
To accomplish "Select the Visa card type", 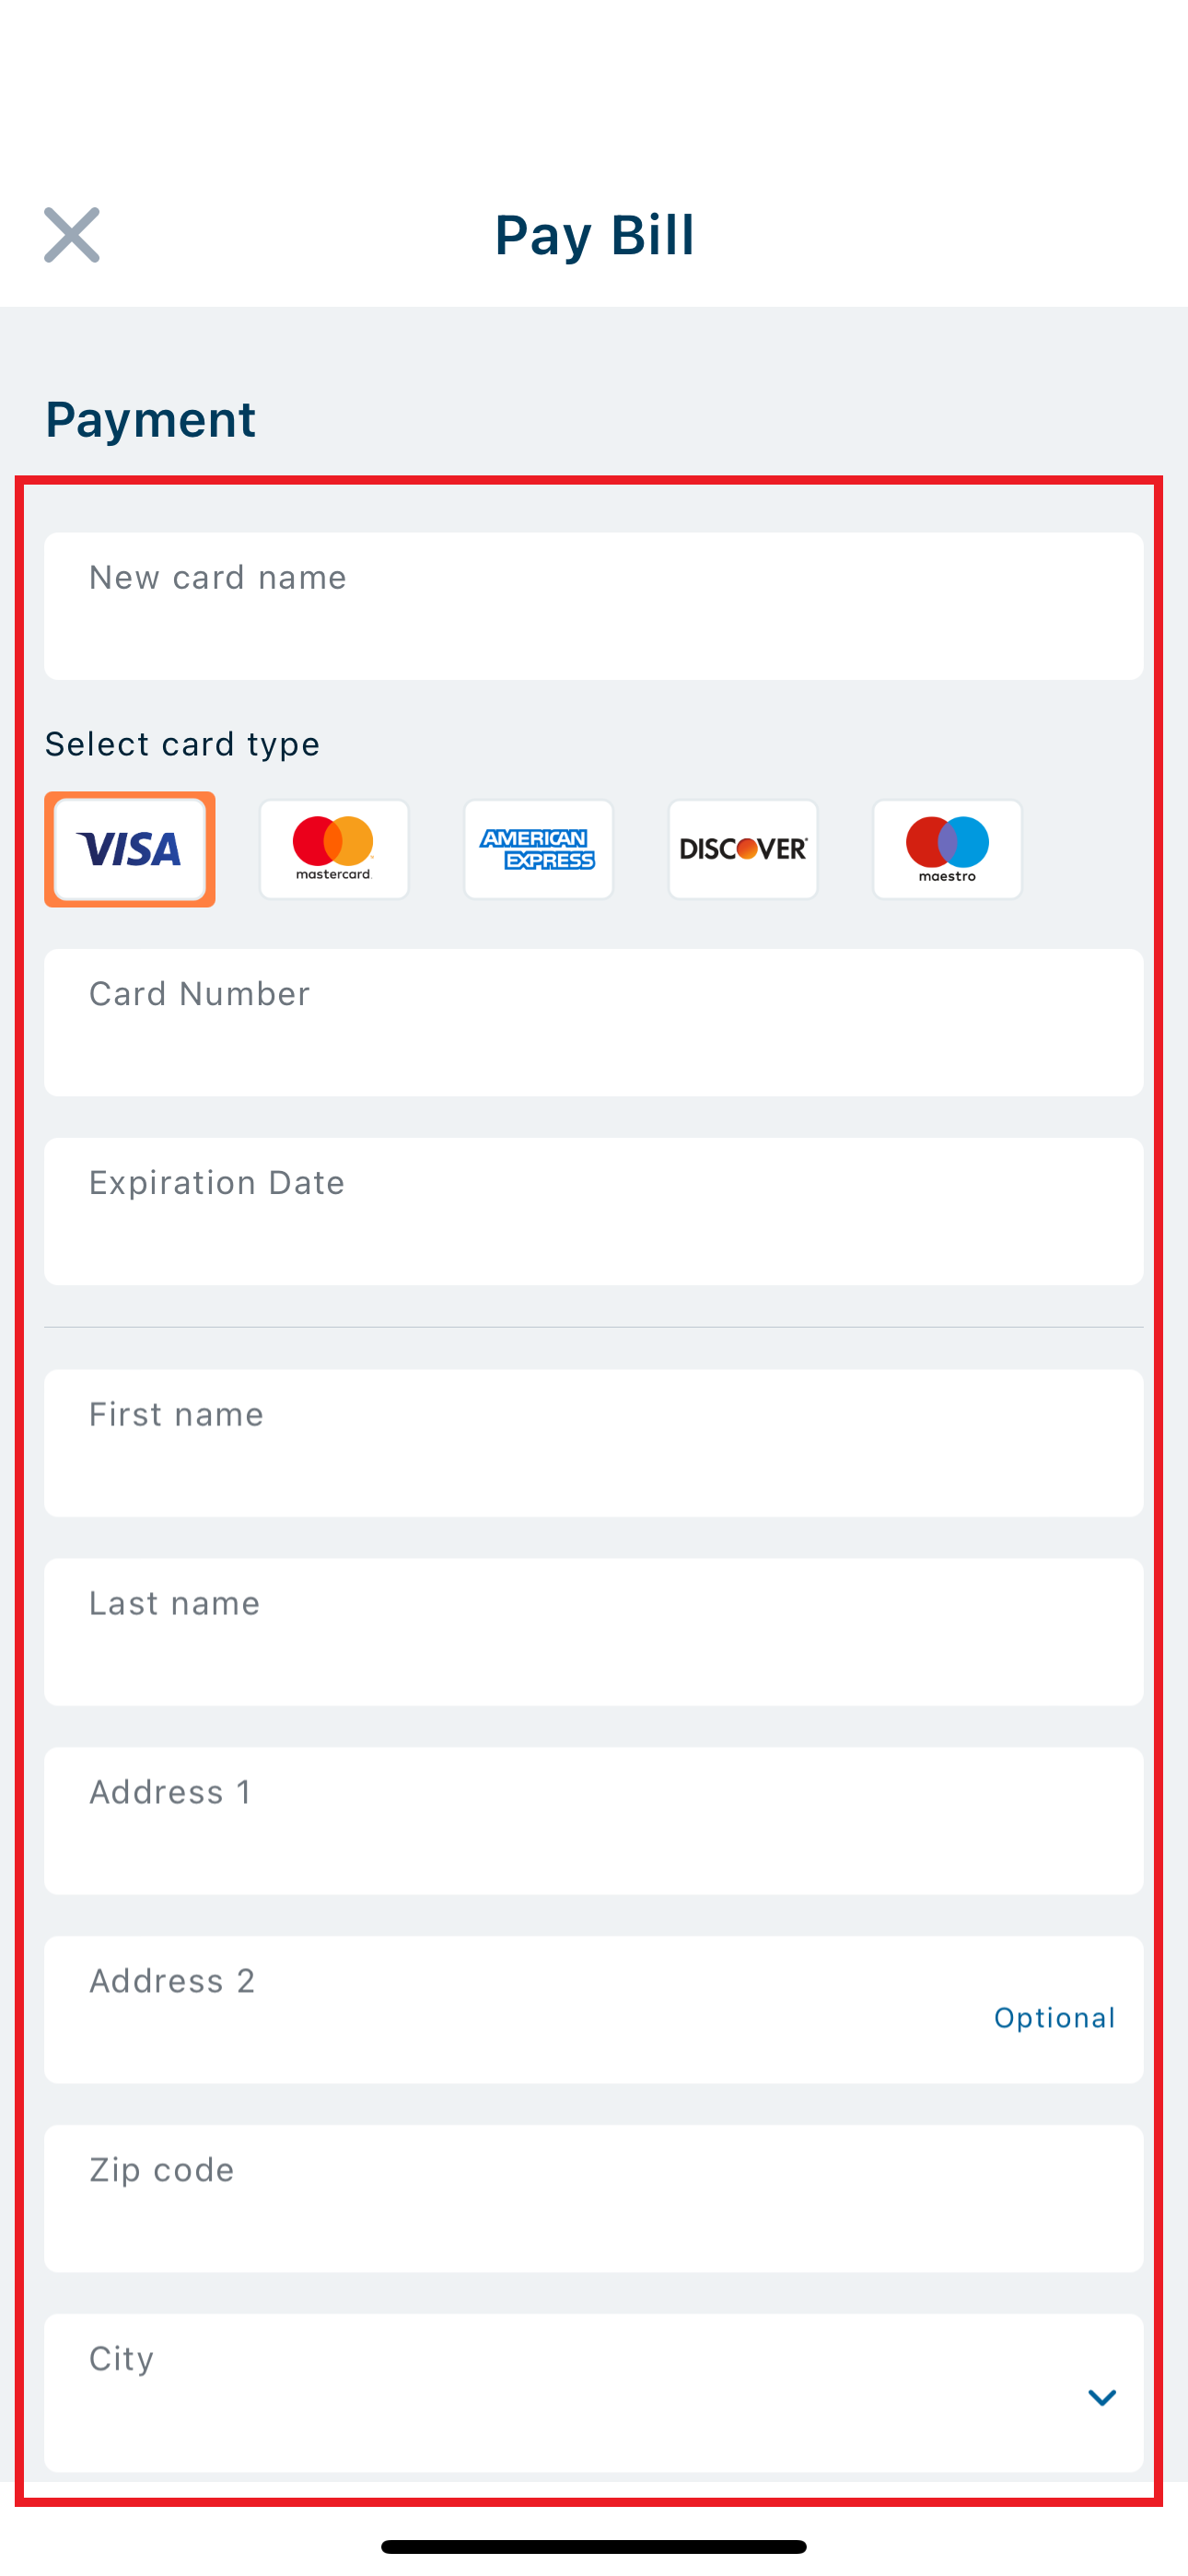I will pos(130,849).
